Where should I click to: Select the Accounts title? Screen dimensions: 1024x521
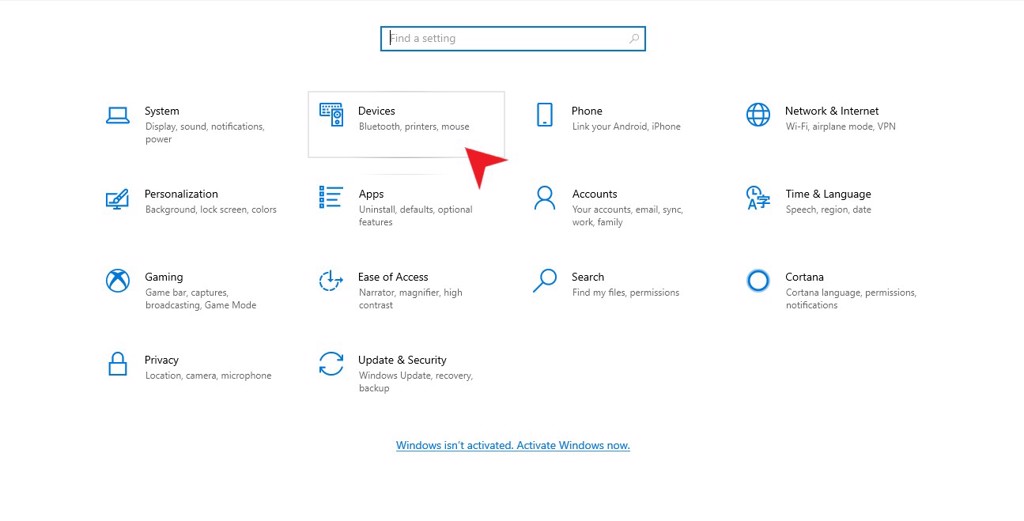click(595, 194)
